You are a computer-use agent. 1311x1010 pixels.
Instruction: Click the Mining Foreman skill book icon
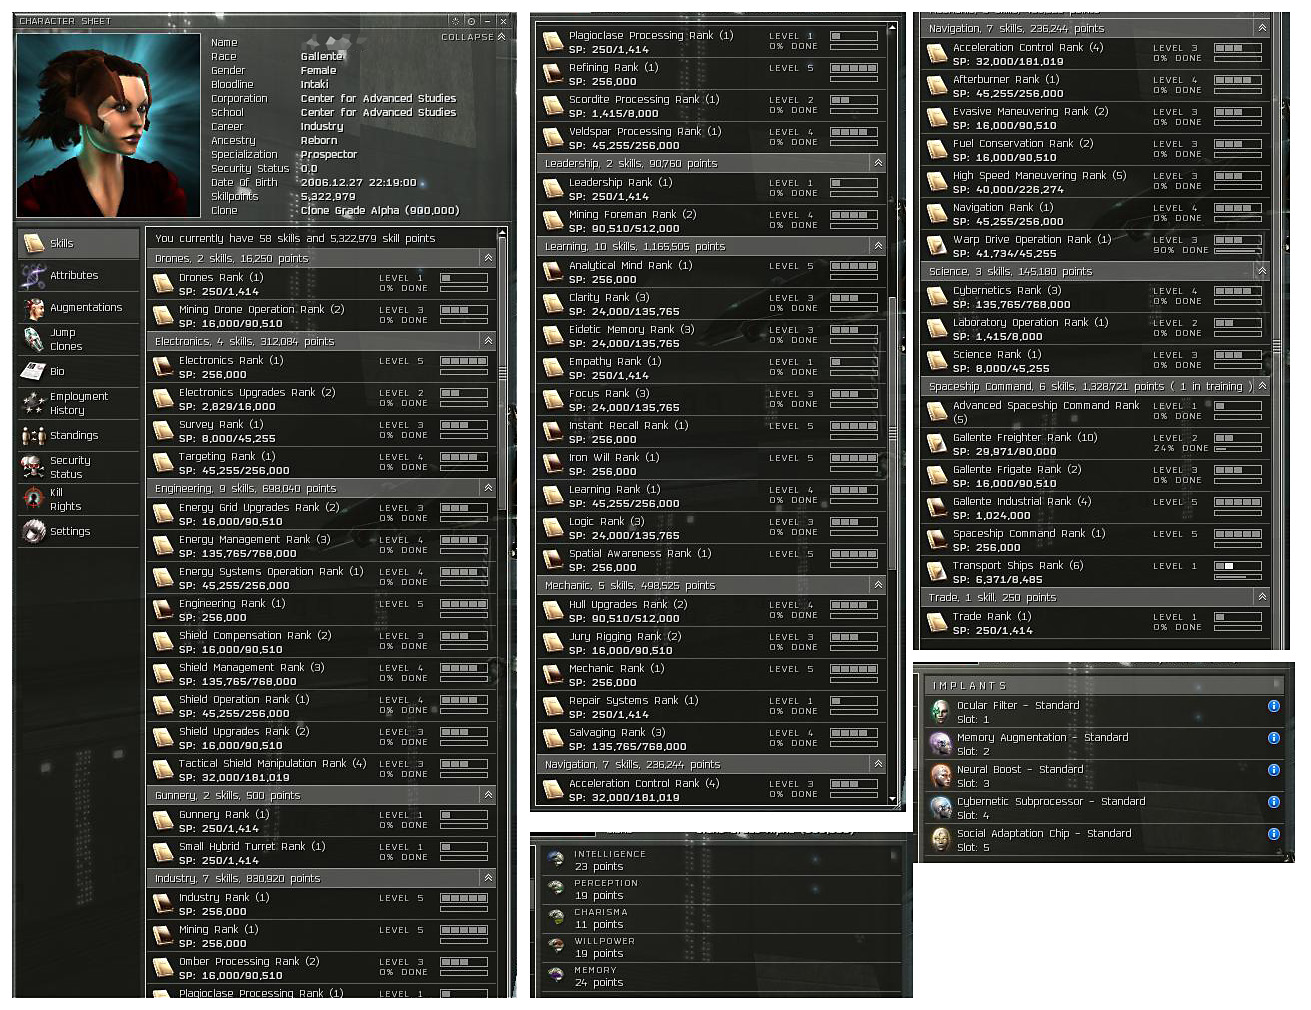click(553, 221)
